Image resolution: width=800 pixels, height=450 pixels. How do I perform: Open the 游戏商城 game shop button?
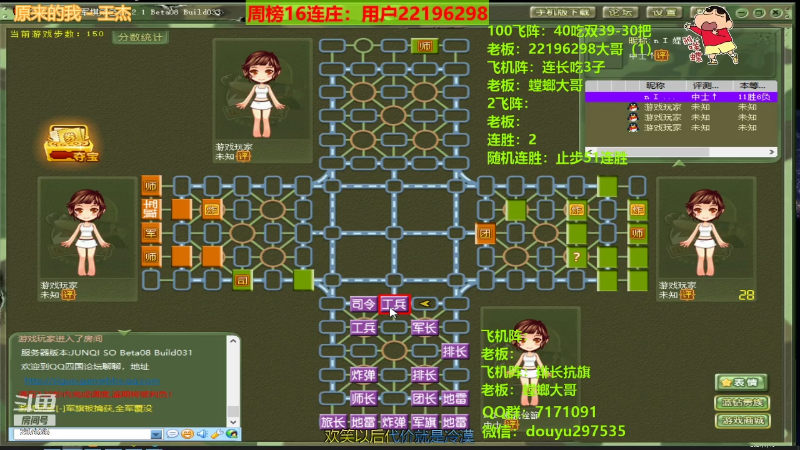tap(742, 420)
